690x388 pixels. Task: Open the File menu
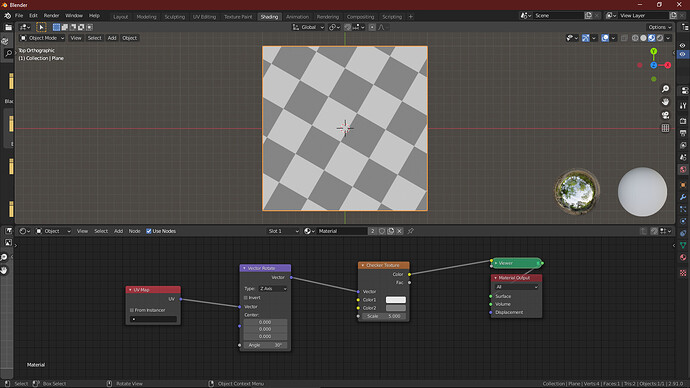(19, 15)
